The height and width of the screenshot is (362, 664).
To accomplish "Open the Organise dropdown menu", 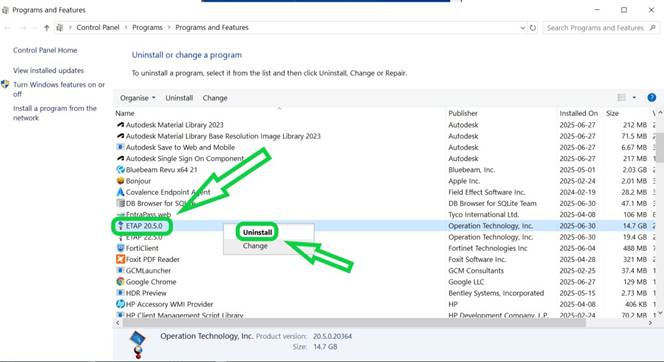I will (x=138, y=98).
